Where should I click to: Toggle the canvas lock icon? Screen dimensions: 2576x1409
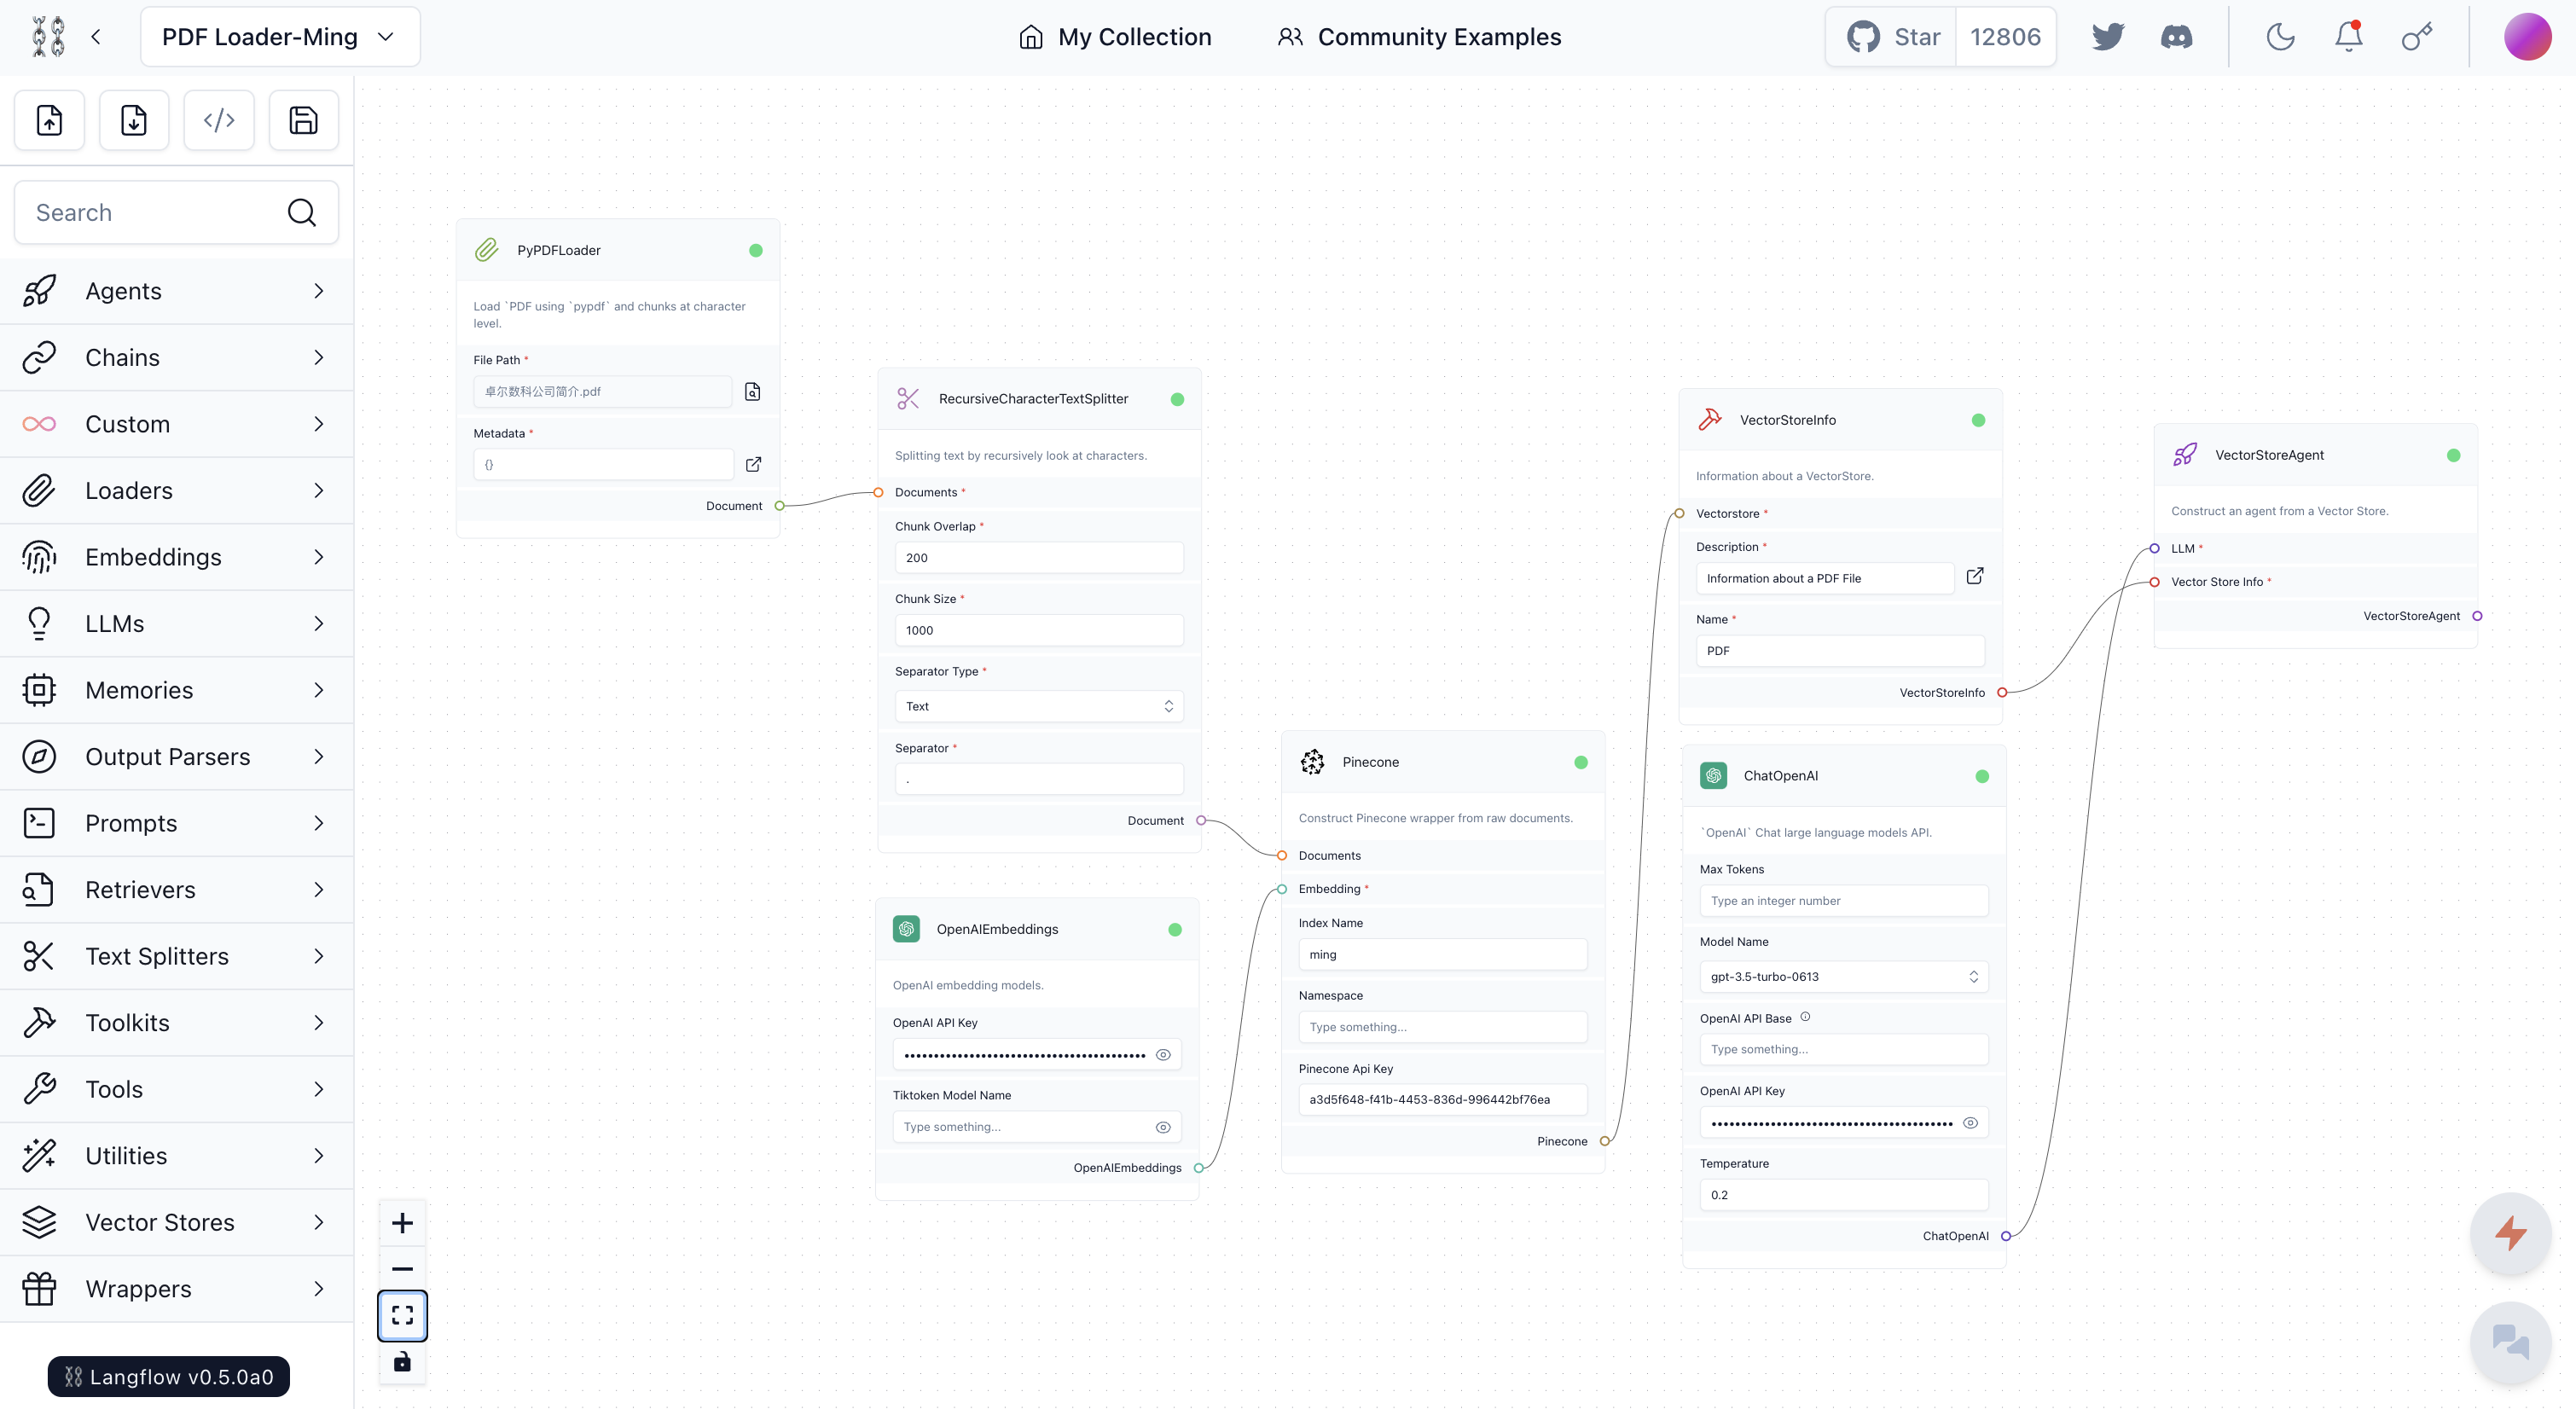(x=402, y=1362)
